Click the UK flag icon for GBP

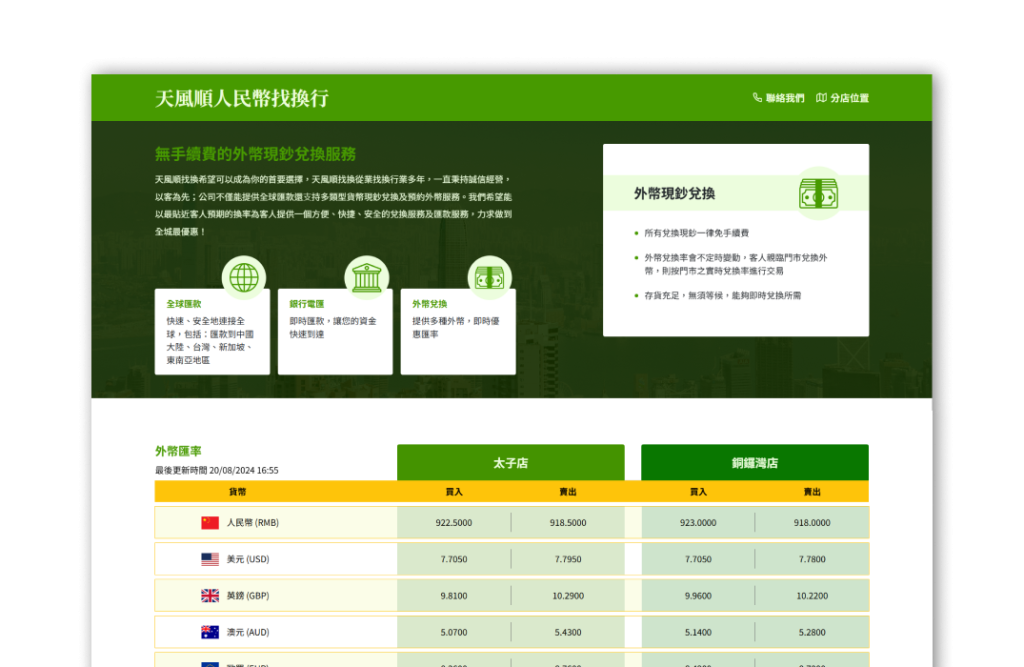[x=210, y=596]
